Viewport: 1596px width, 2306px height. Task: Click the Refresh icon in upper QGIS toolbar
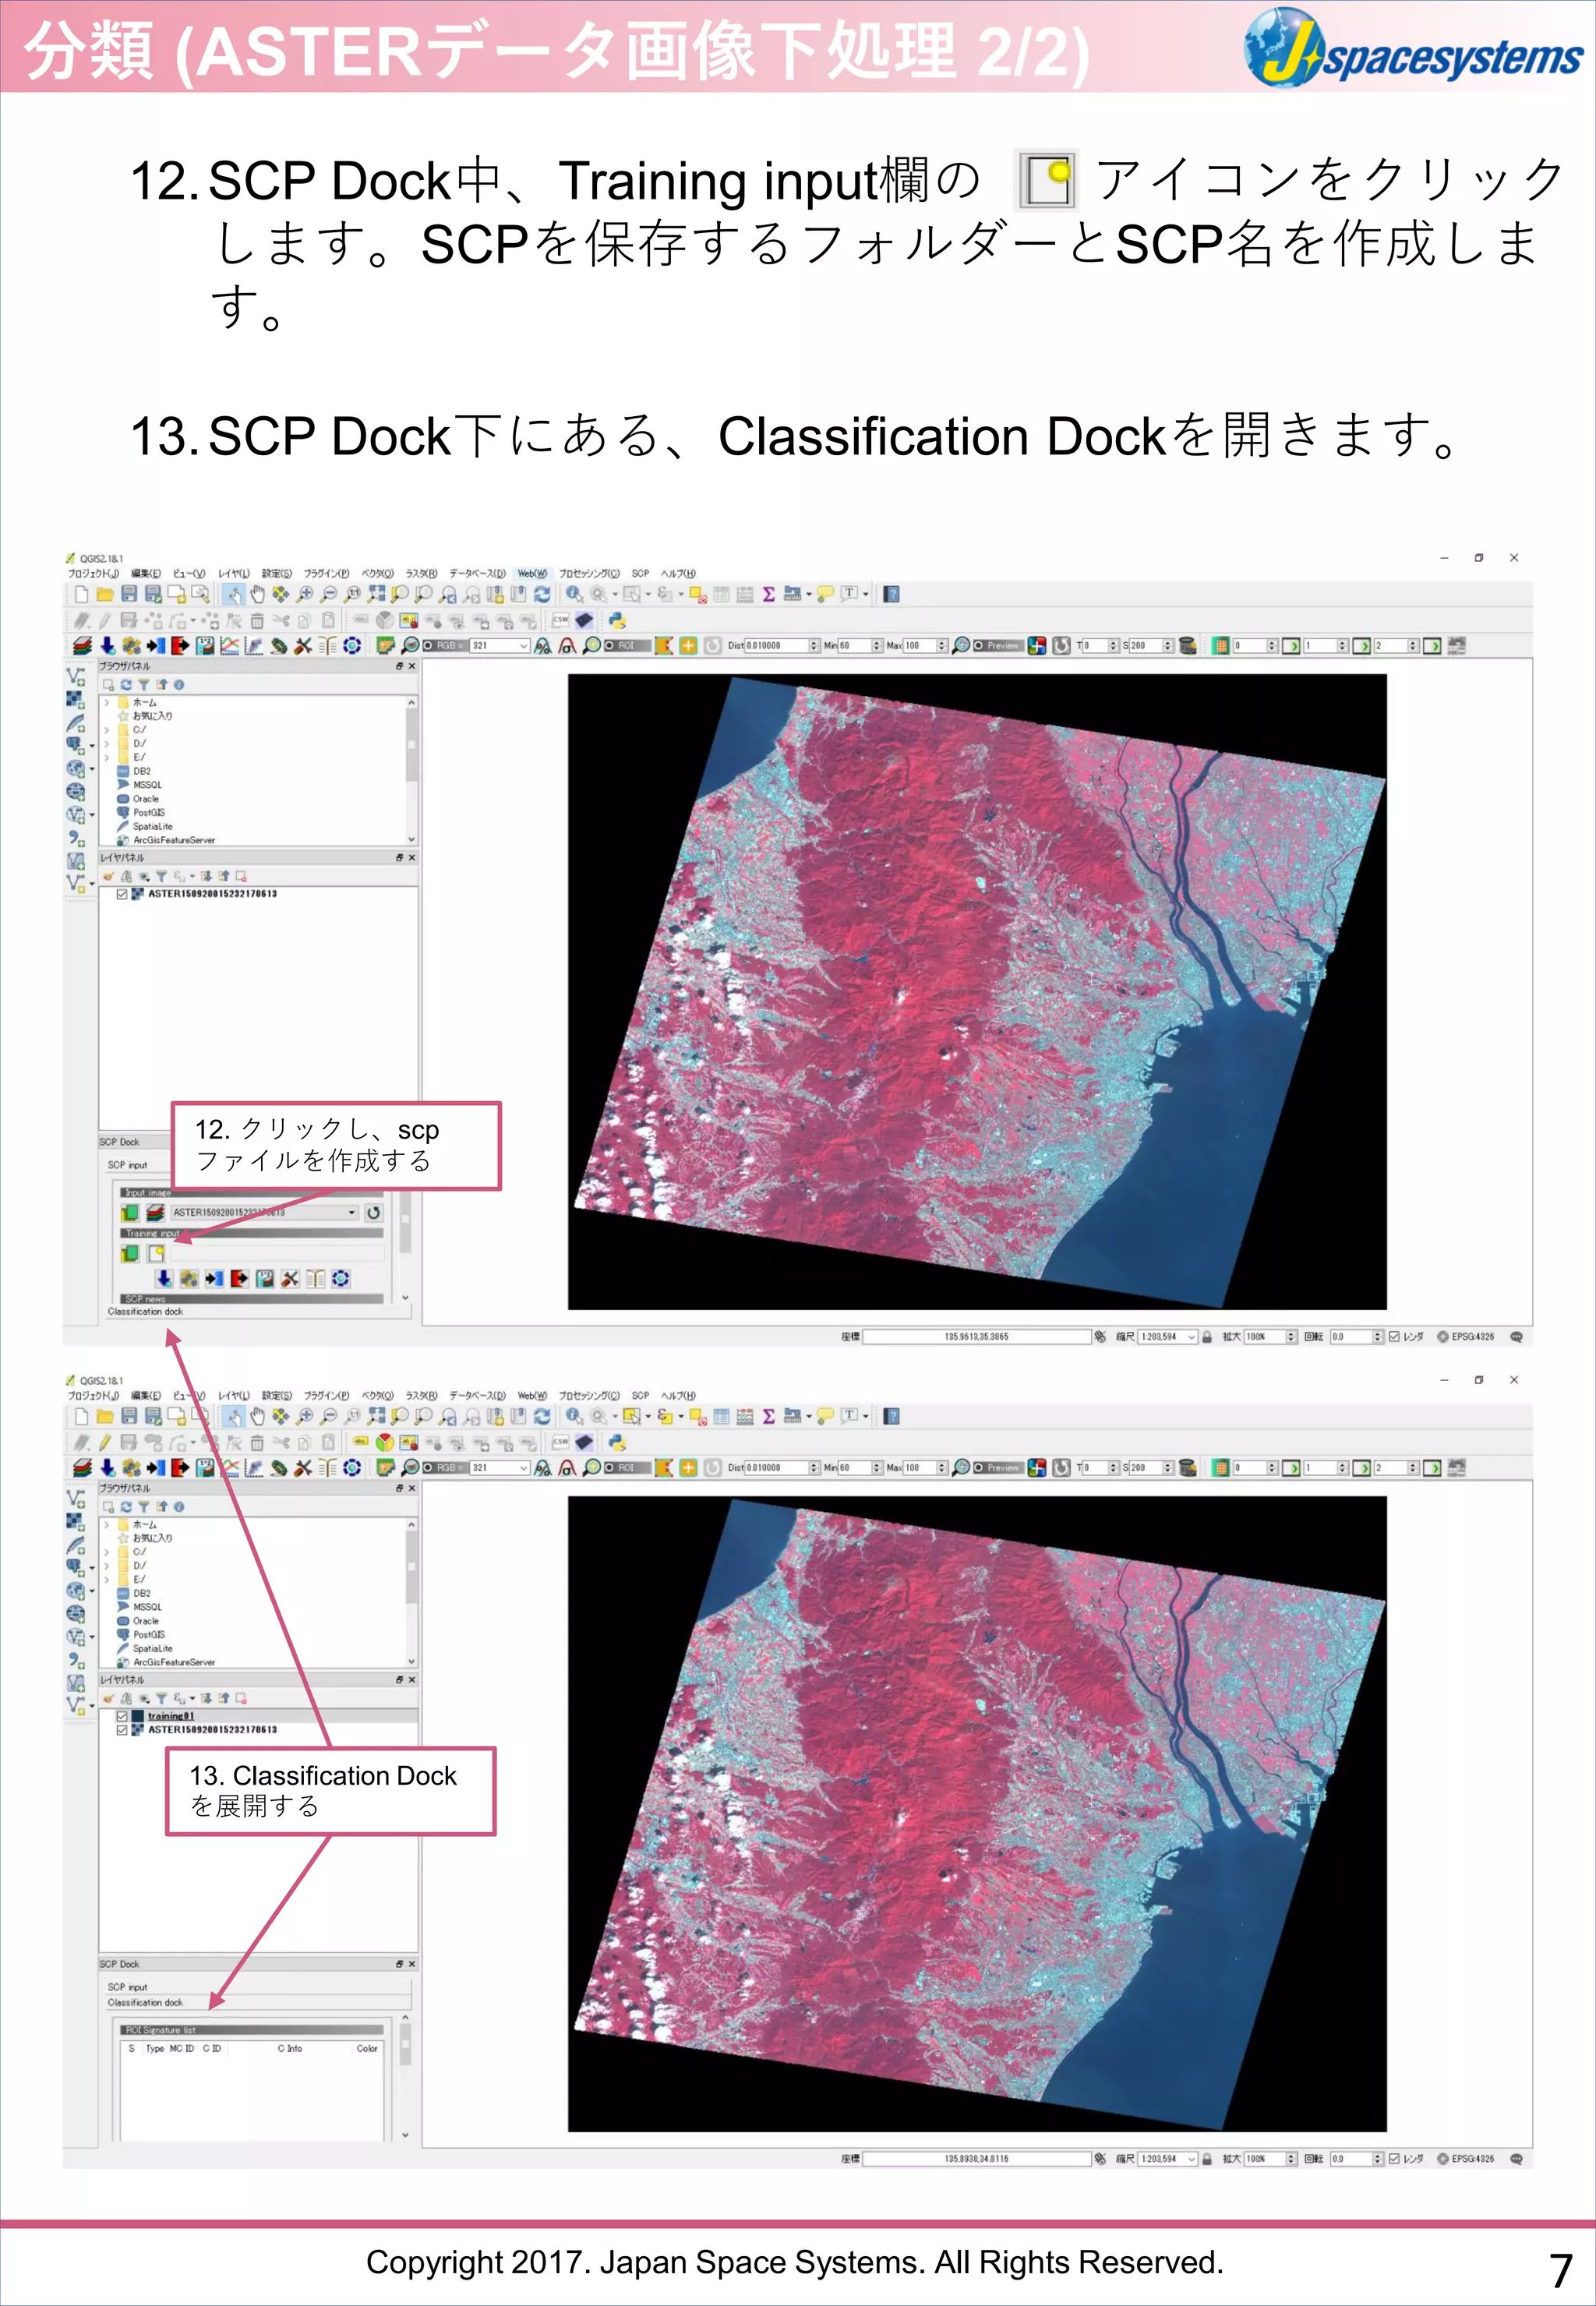(542, 594)
